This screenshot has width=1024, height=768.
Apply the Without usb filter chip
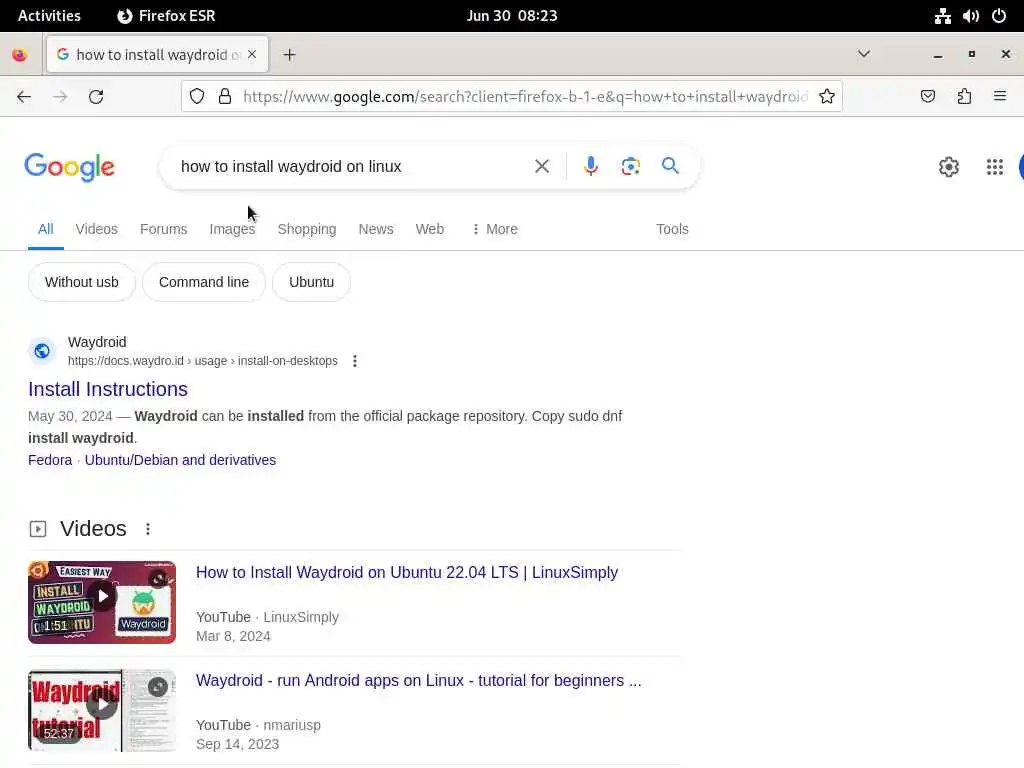[x=82, y=282]
